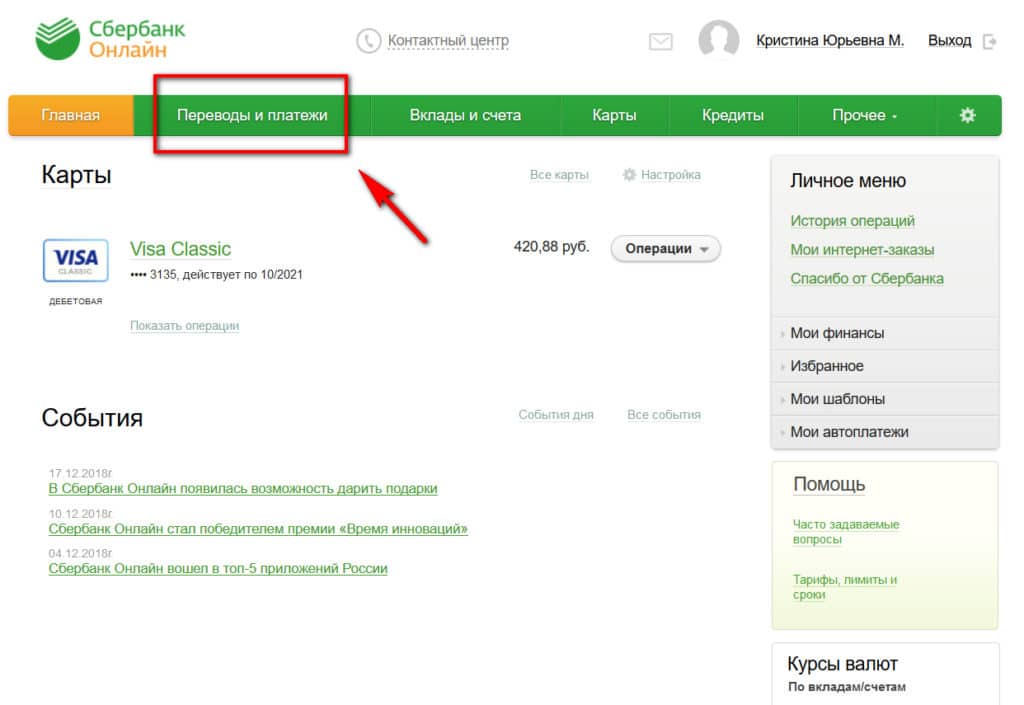This screenshot has height=705, width=1024.
Task: Open the Вклады и счета tab
Action: coord(465,116)
